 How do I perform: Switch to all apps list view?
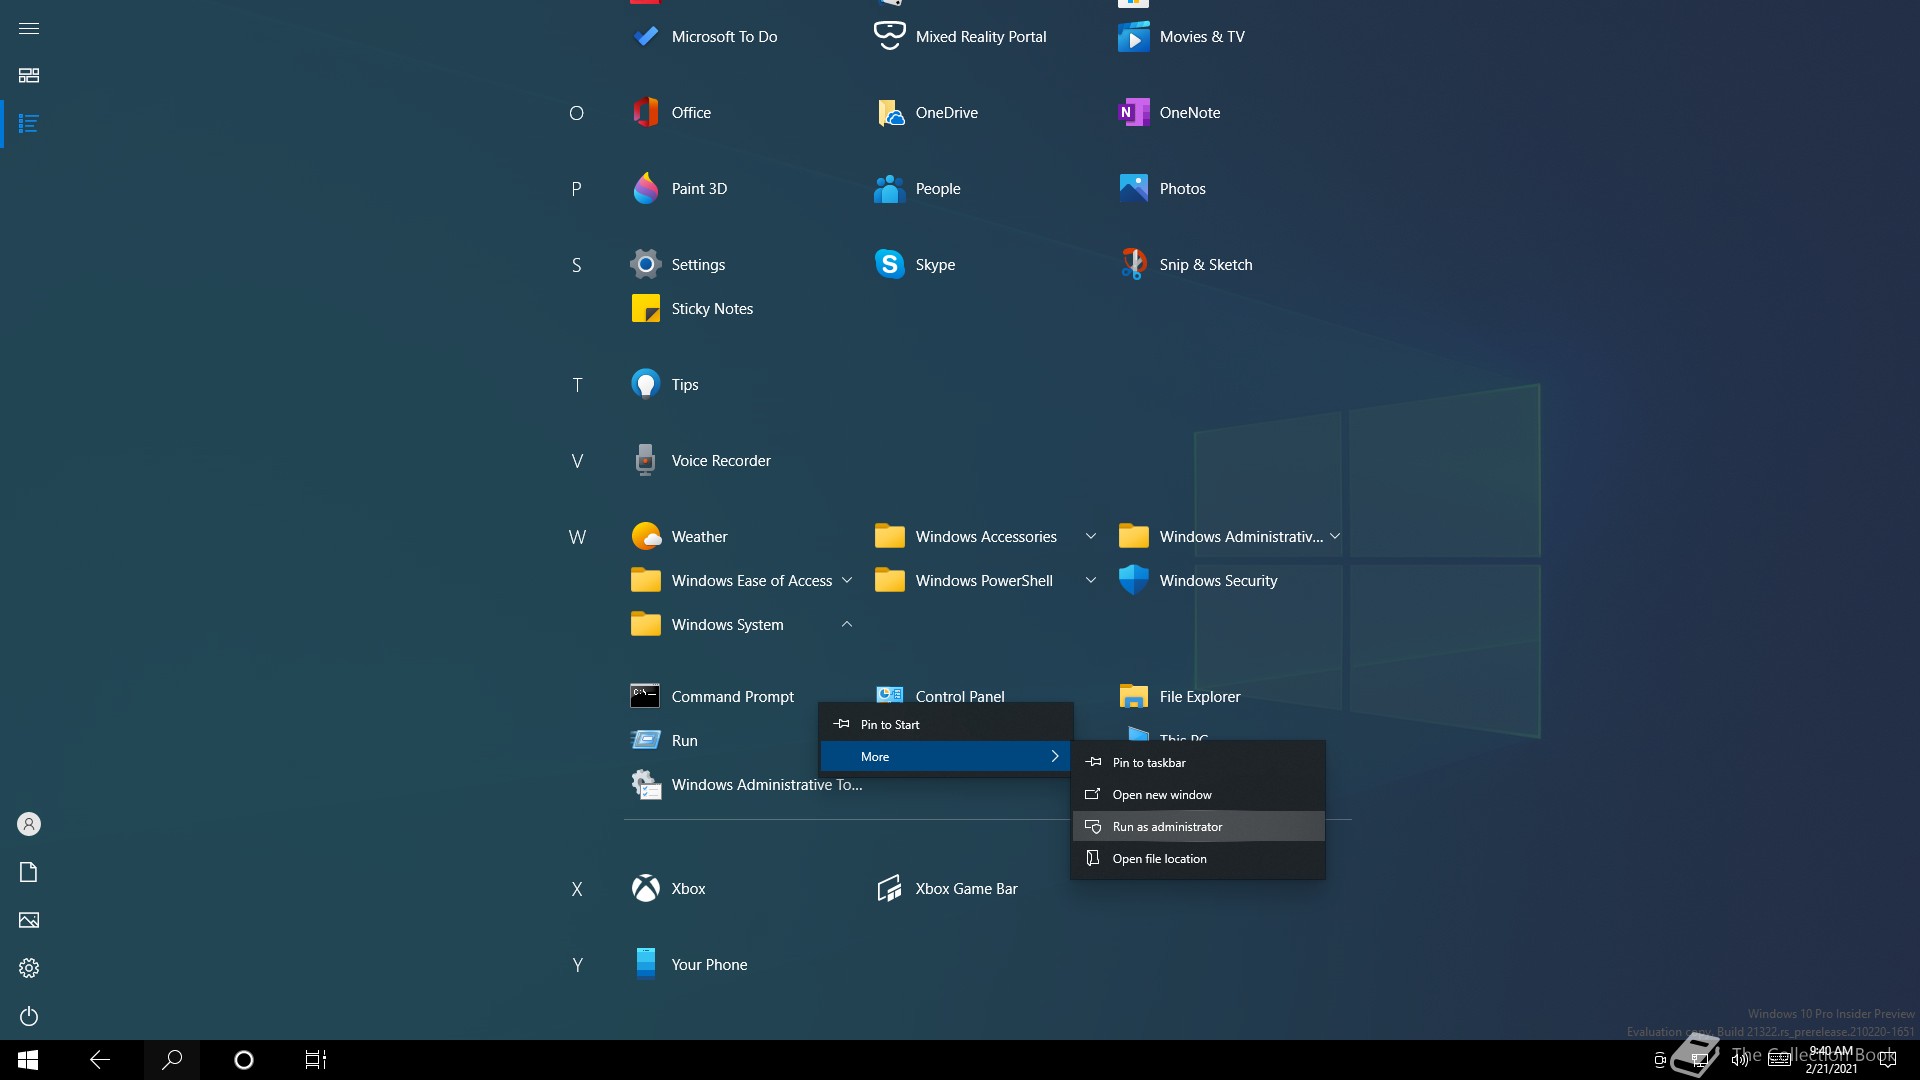click(x=29, y=124)
